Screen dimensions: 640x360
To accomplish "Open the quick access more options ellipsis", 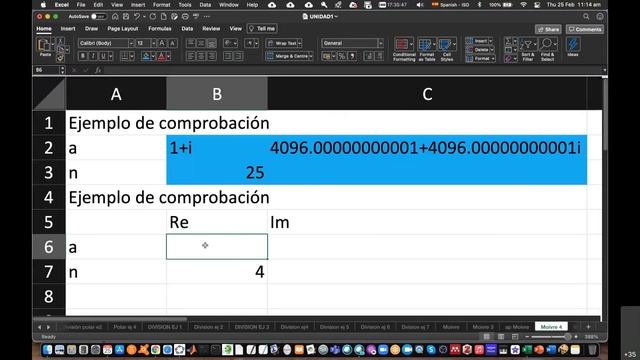I will click(x=207, y=17).
